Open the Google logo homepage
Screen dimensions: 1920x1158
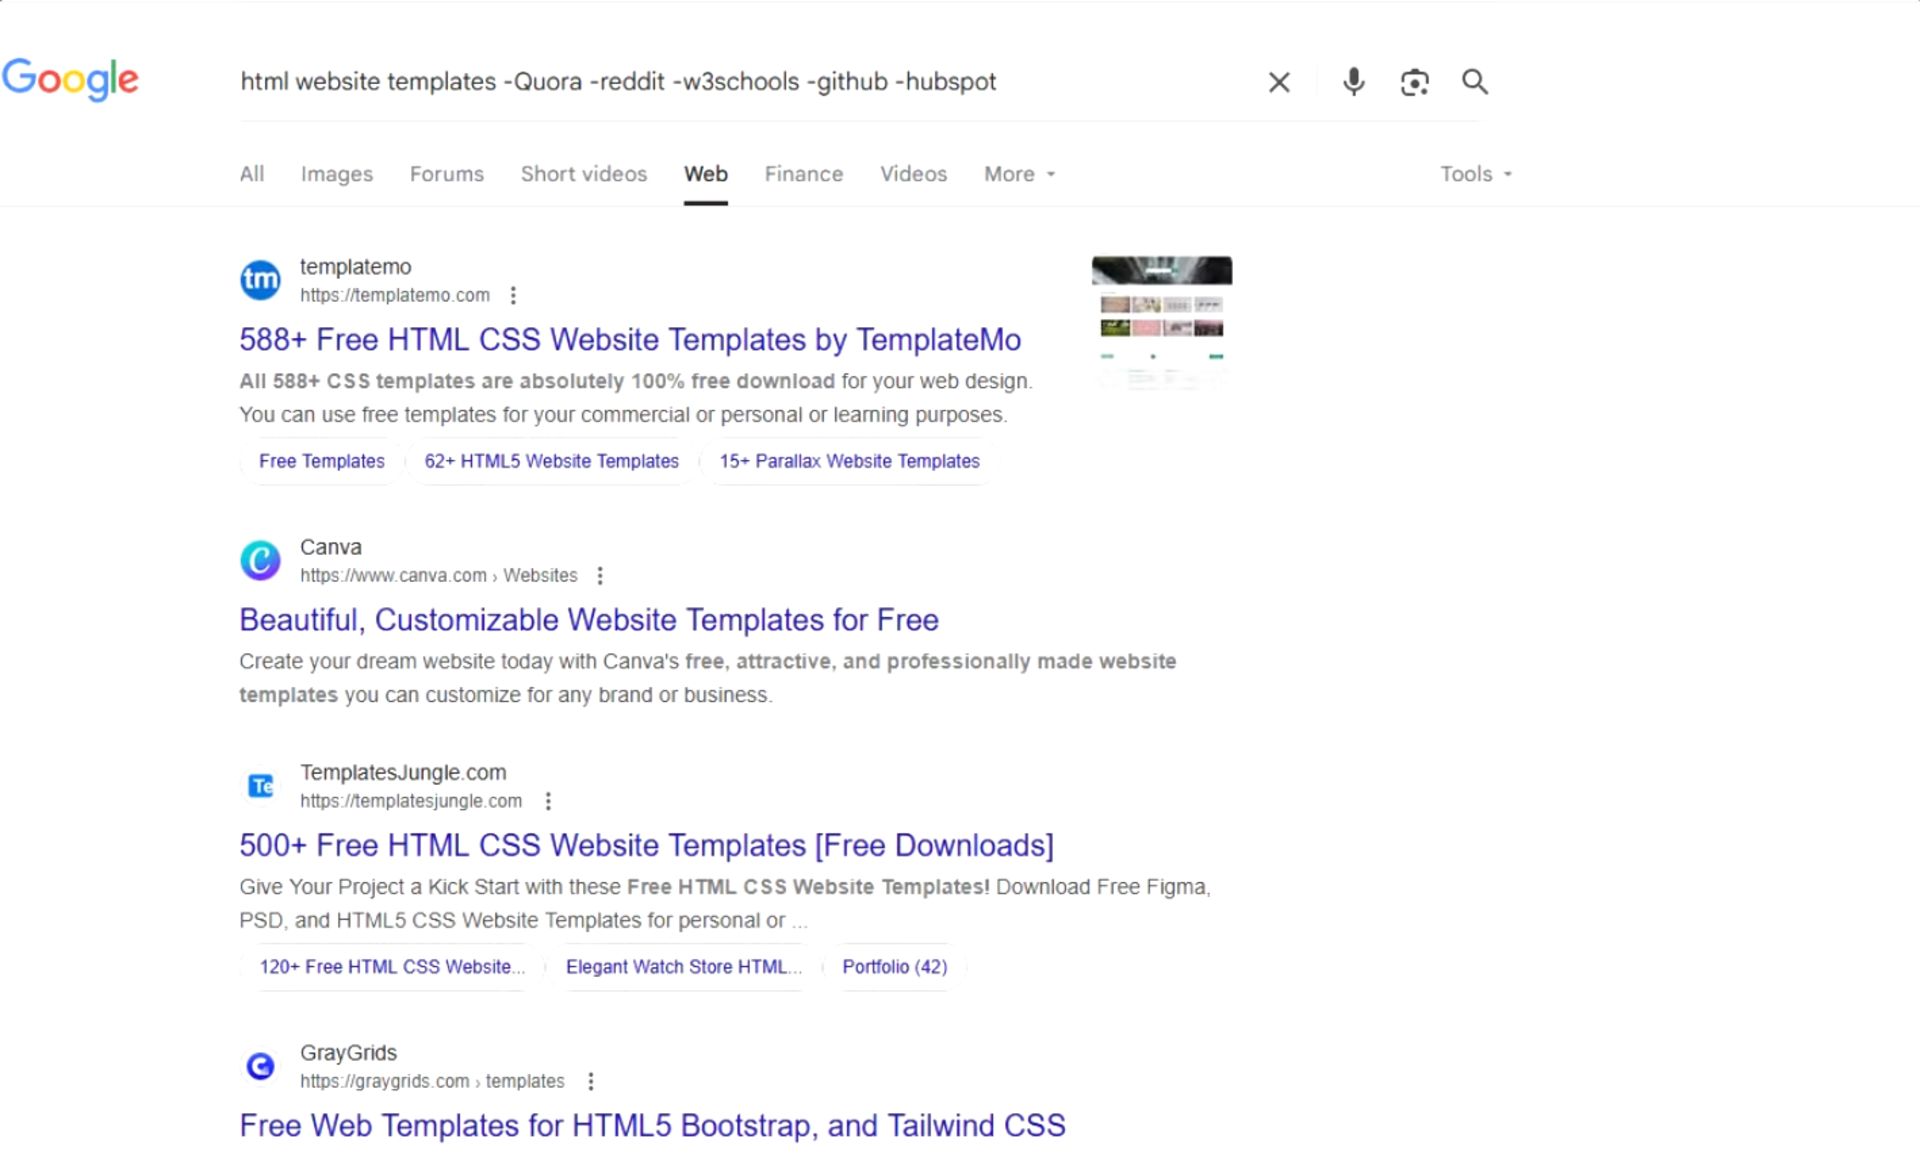[70, 79]
